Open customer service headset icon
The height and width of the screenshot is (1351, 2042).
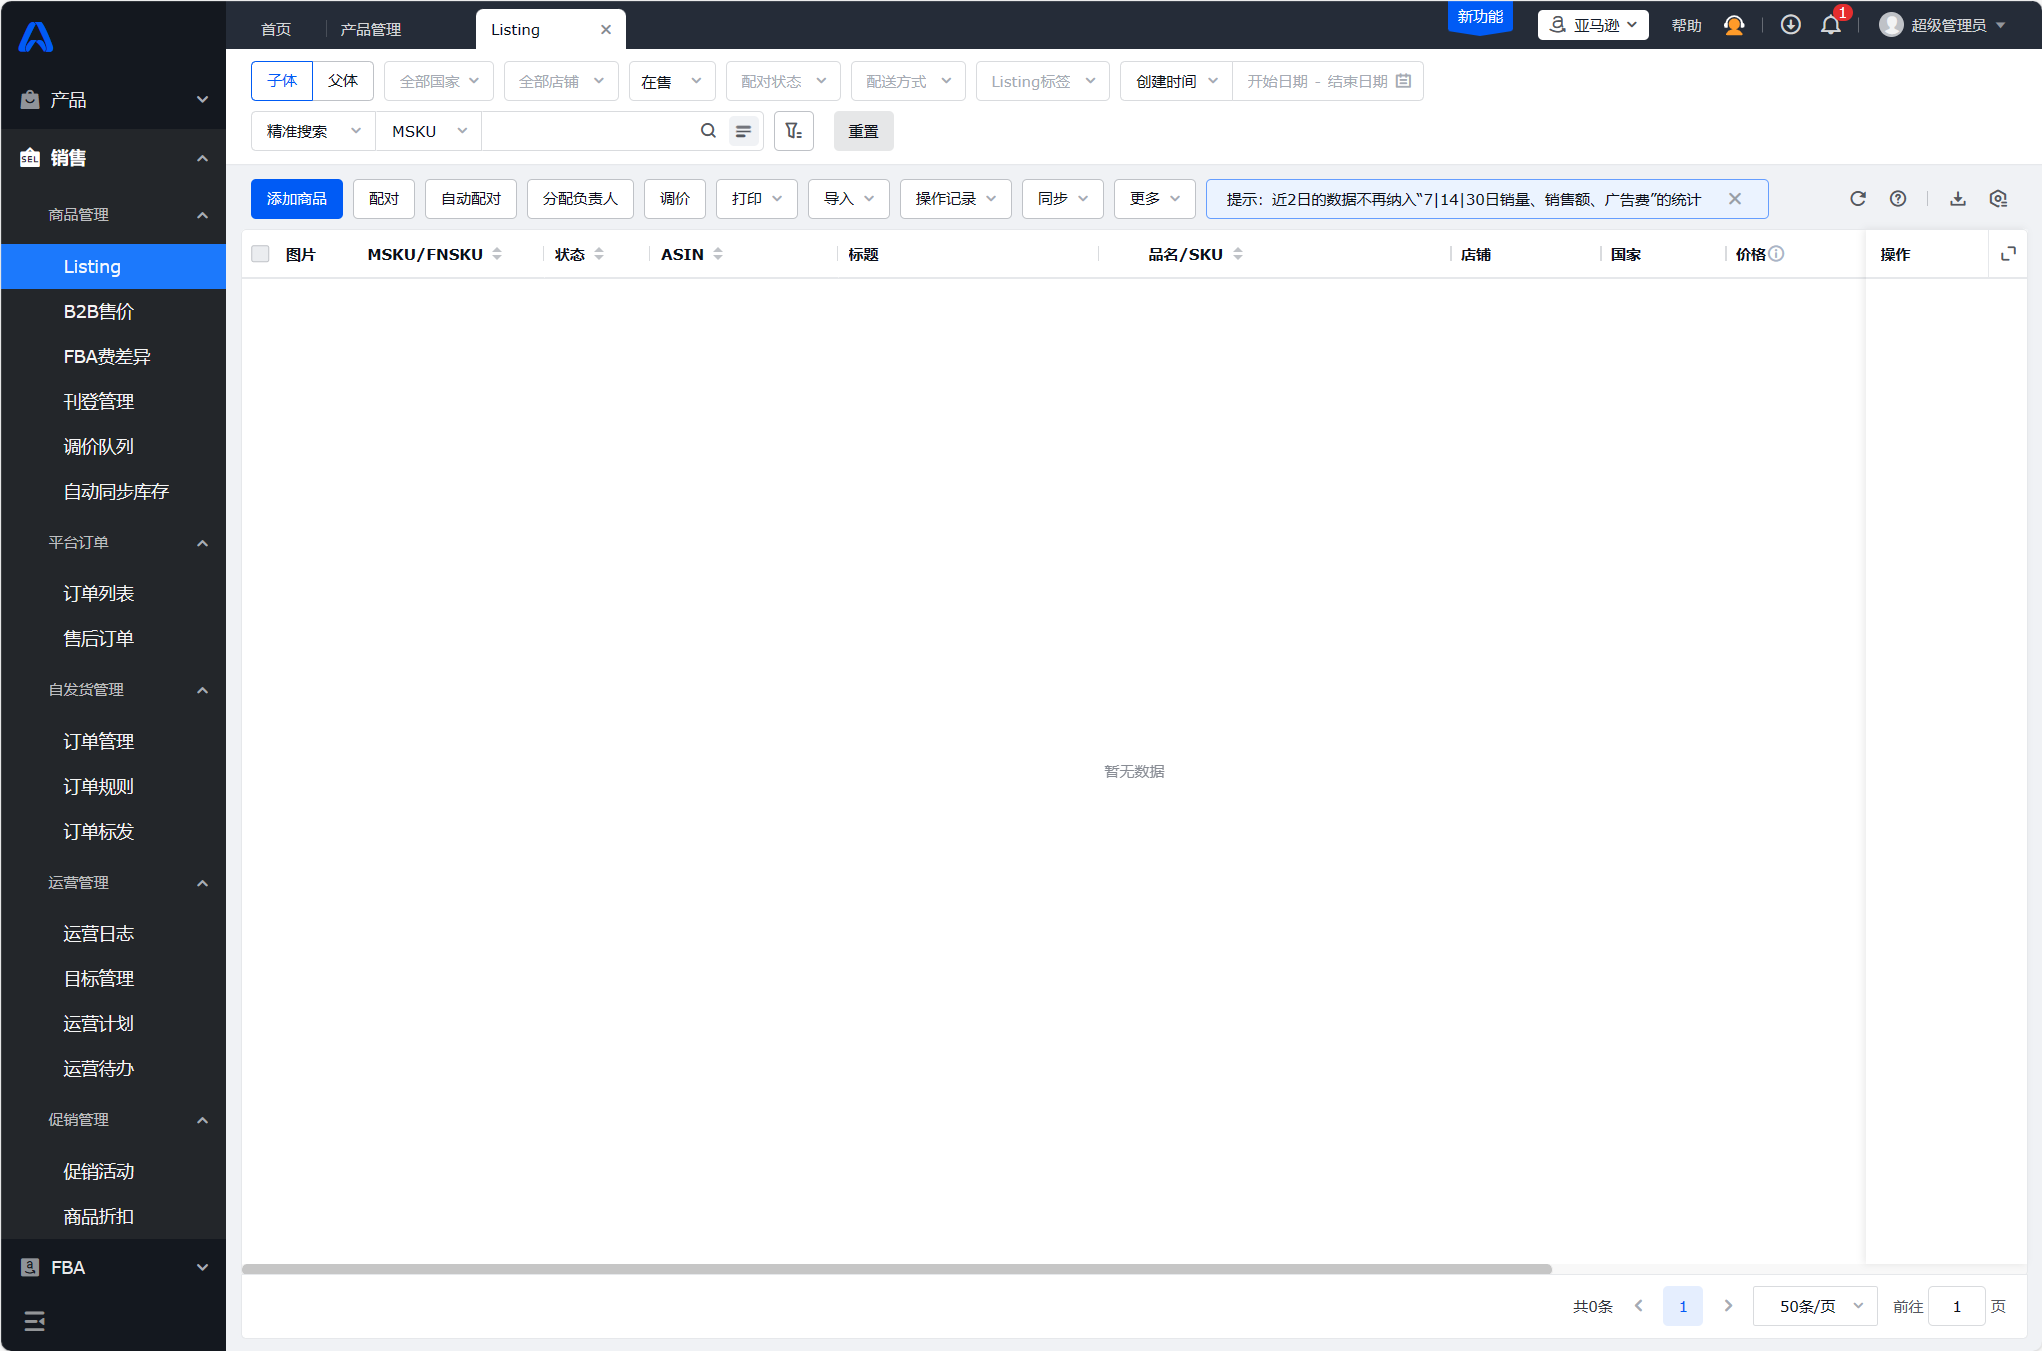(x=1734, y=26)
